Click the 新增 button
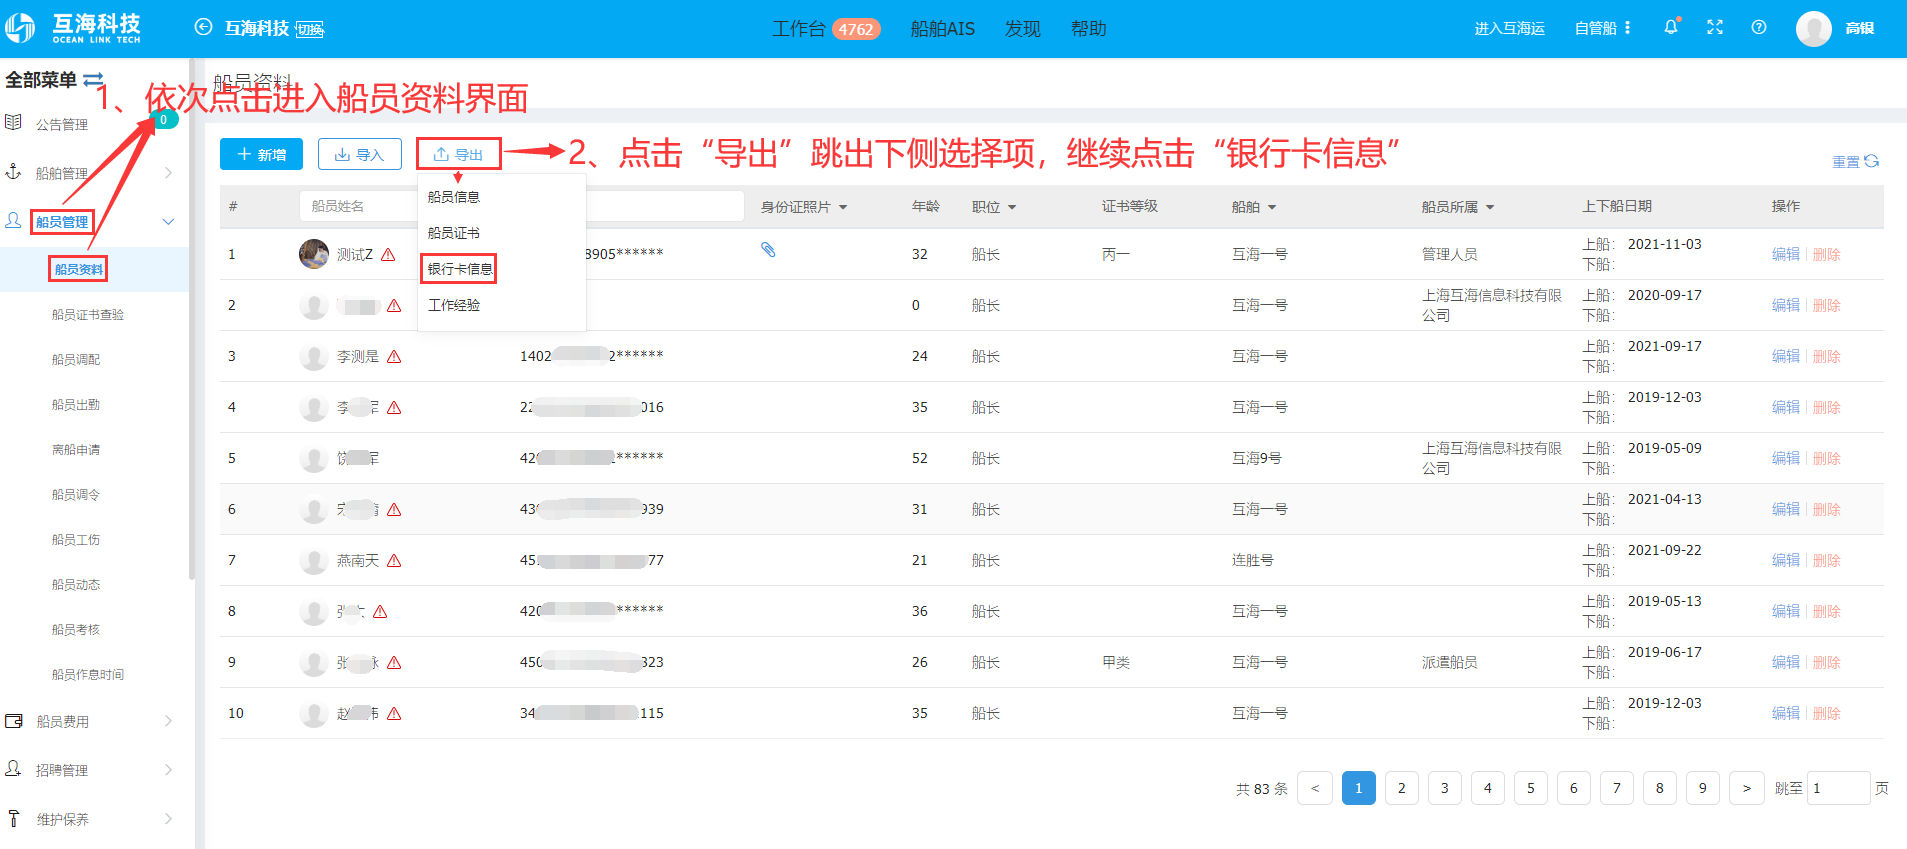The width and height of the screenshot is (1907, 849). point(261,154)
